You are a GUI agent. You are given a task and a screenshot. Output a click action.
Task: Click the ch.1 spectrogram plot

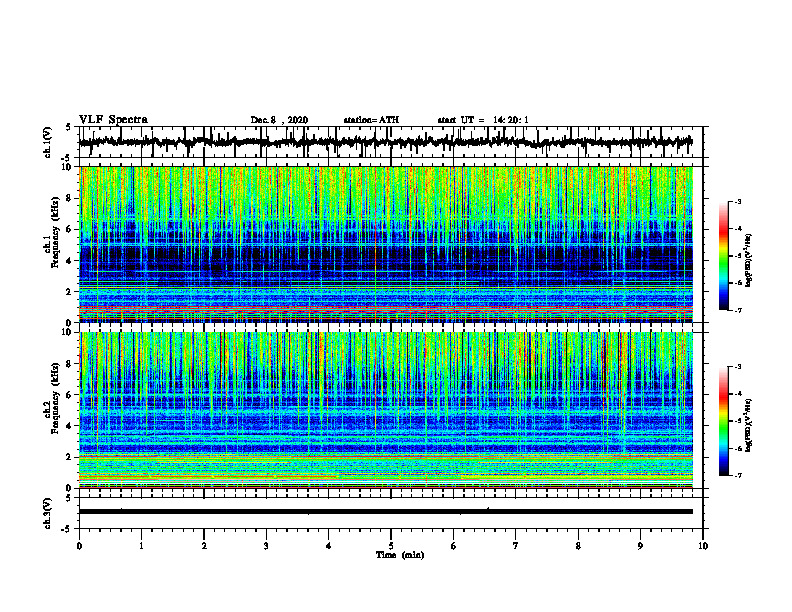386,244
